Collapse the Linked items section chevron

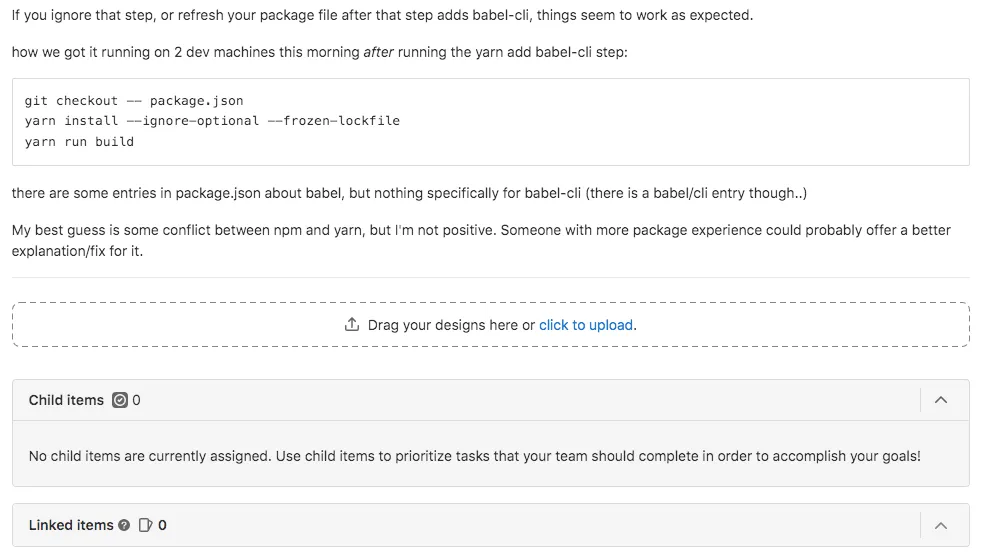click(941, 525)
